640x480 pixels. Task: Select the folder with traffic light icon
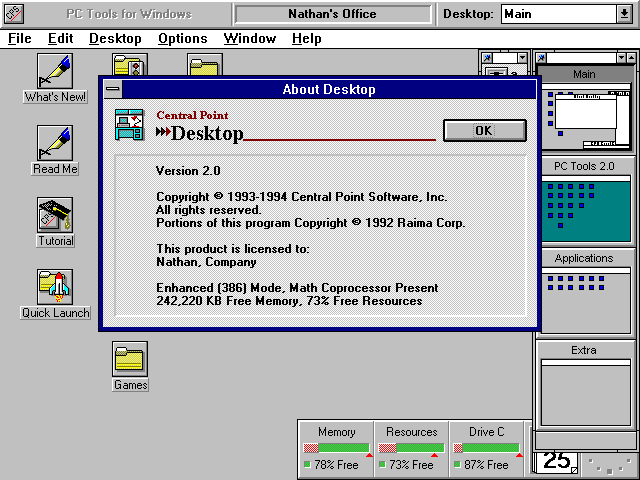coord(130,64)
